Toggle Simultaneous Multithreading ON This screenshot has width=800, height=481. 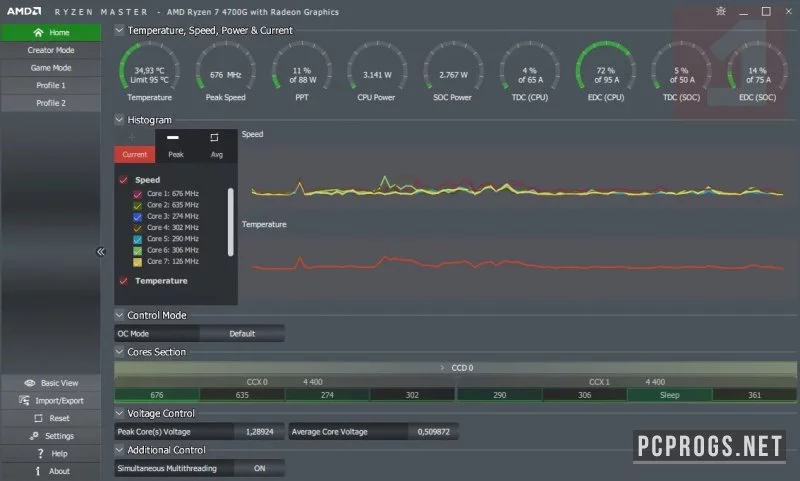259,468
